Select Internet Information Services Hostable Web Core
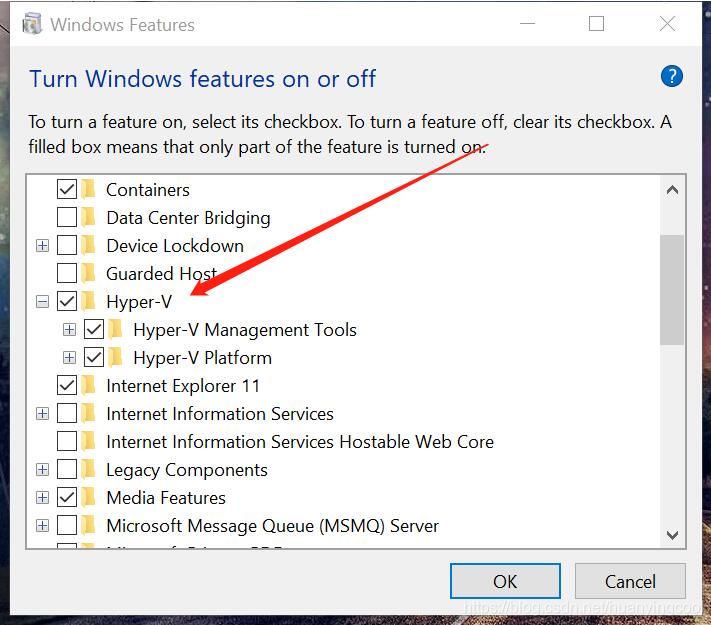The width and height of the screenshot is (711, 625). tap(299, 441)
